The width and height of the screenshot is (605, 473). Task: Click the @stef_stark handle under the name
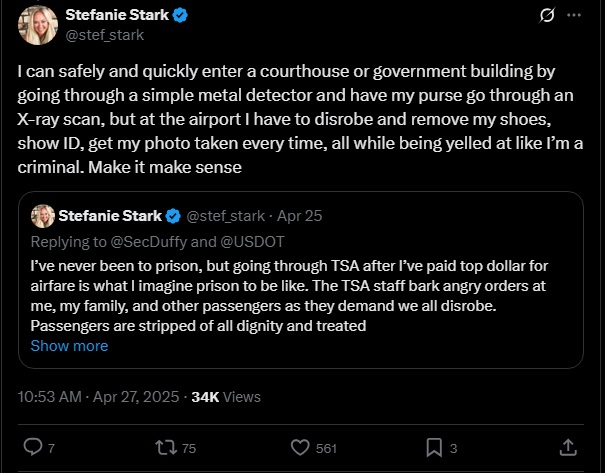pos(105,35)
